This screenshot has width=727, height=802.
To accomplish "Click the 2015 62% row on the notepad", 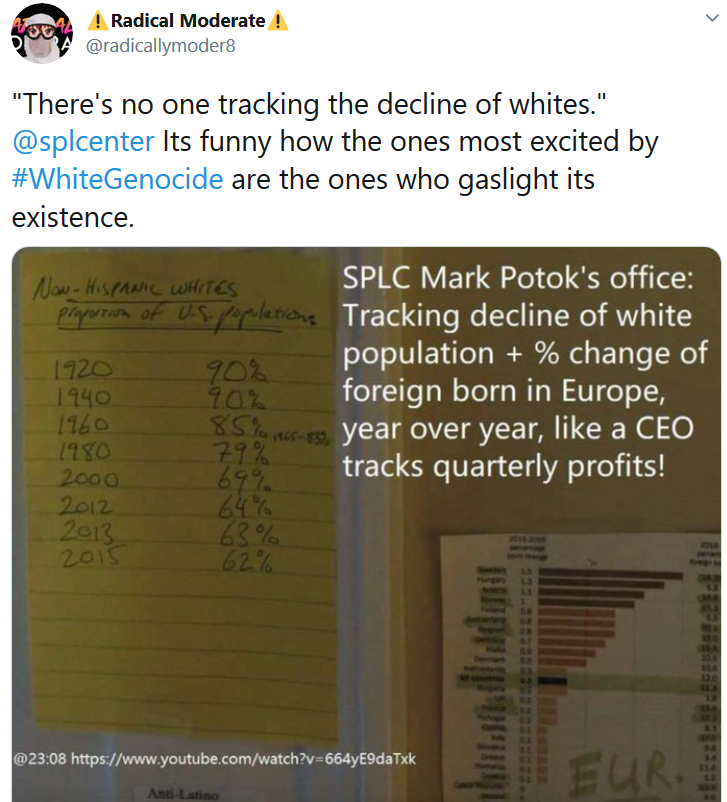I will [166, 558].
